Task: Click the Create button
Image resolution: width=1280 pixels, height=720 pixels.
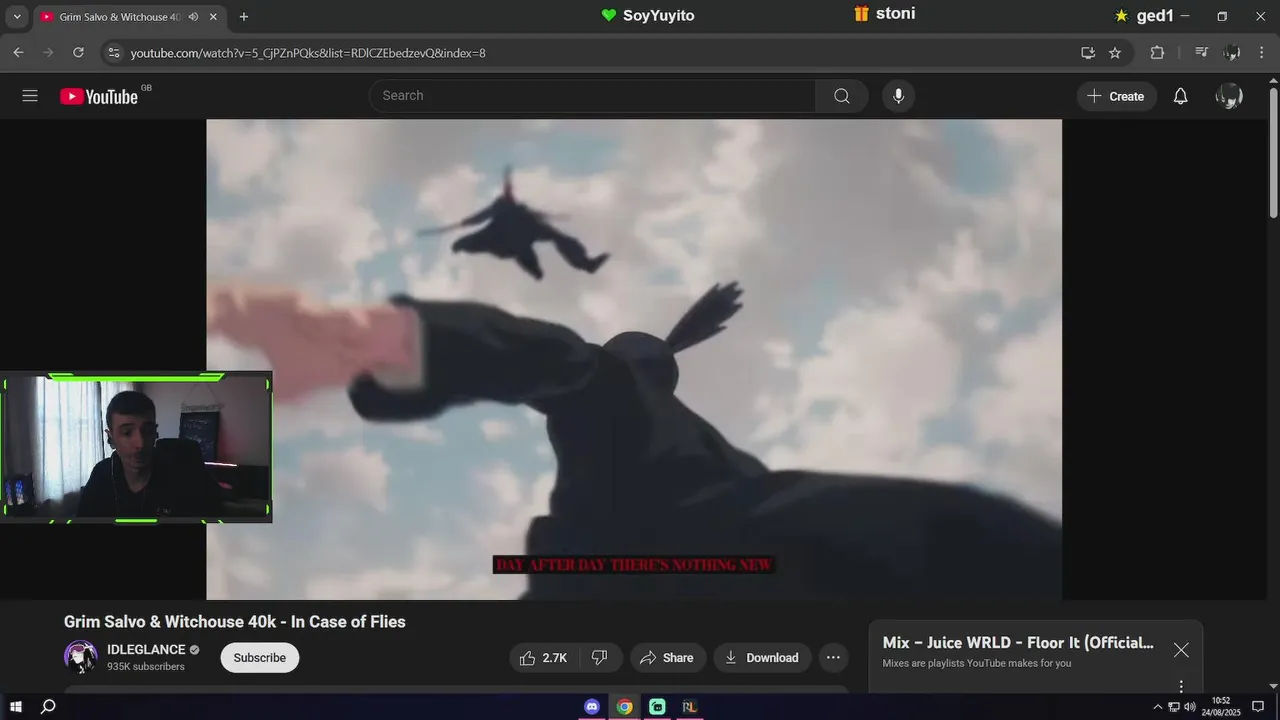Action: [x=1116, y=96]
